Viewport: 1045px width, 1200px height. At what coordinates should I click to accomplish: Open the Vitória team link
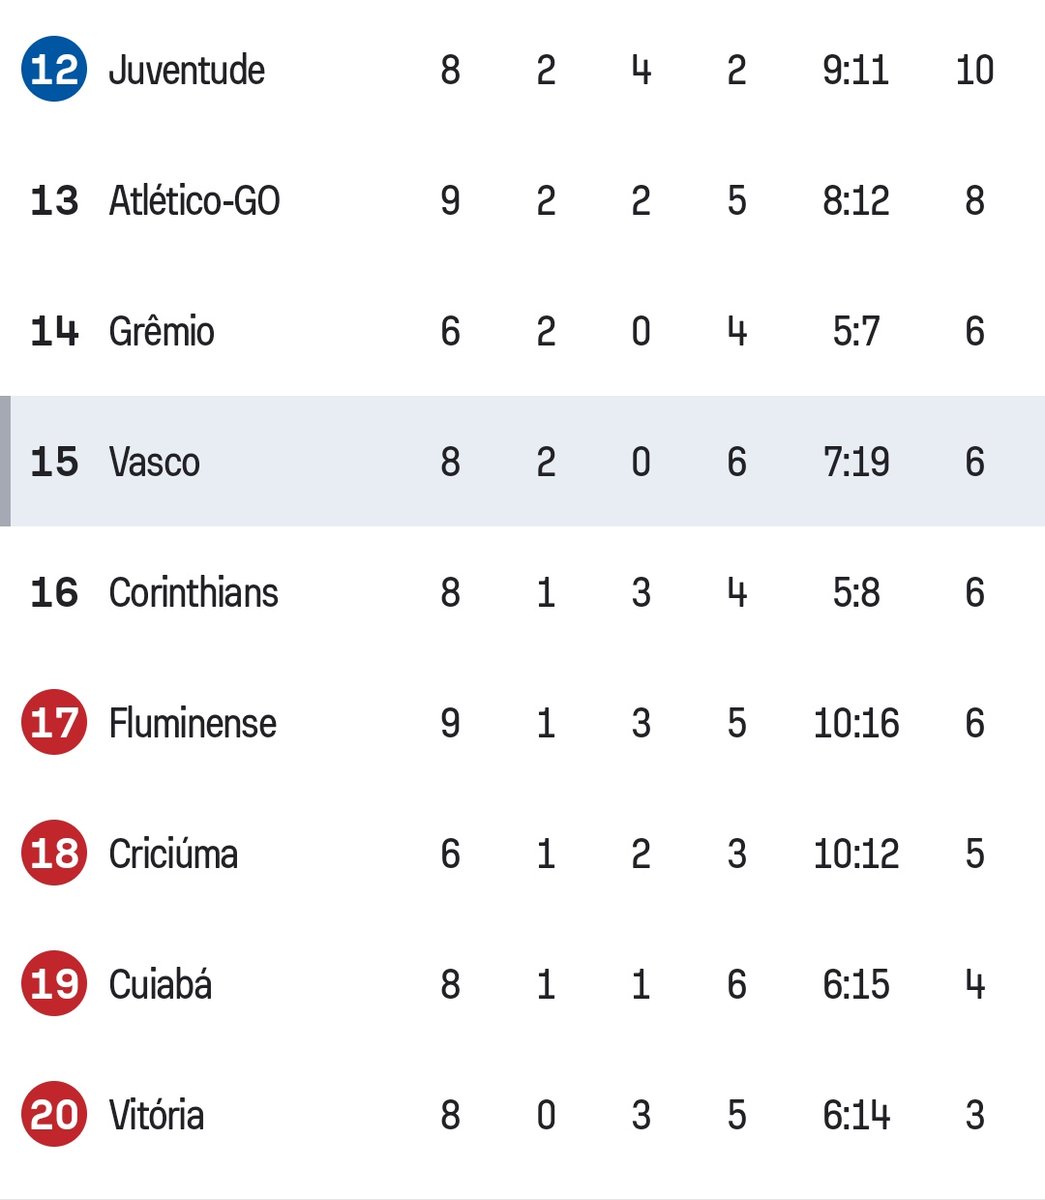tap(156, 1115)
